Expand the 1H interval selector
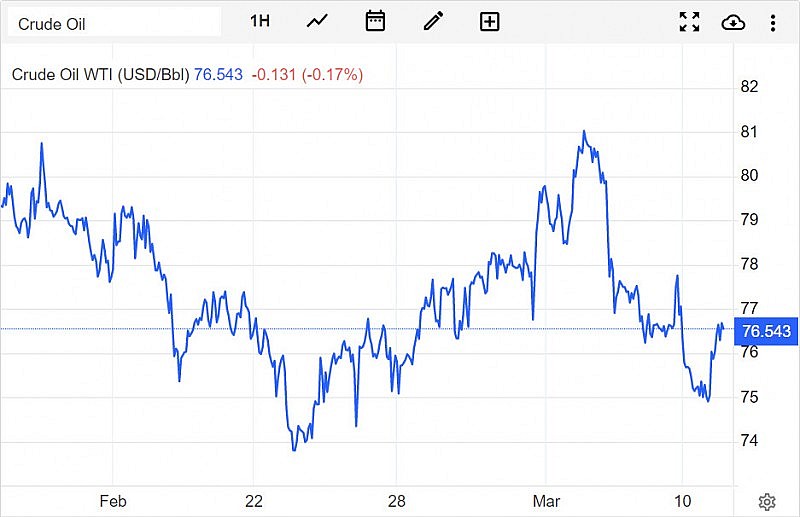 (x=260, y=21)
